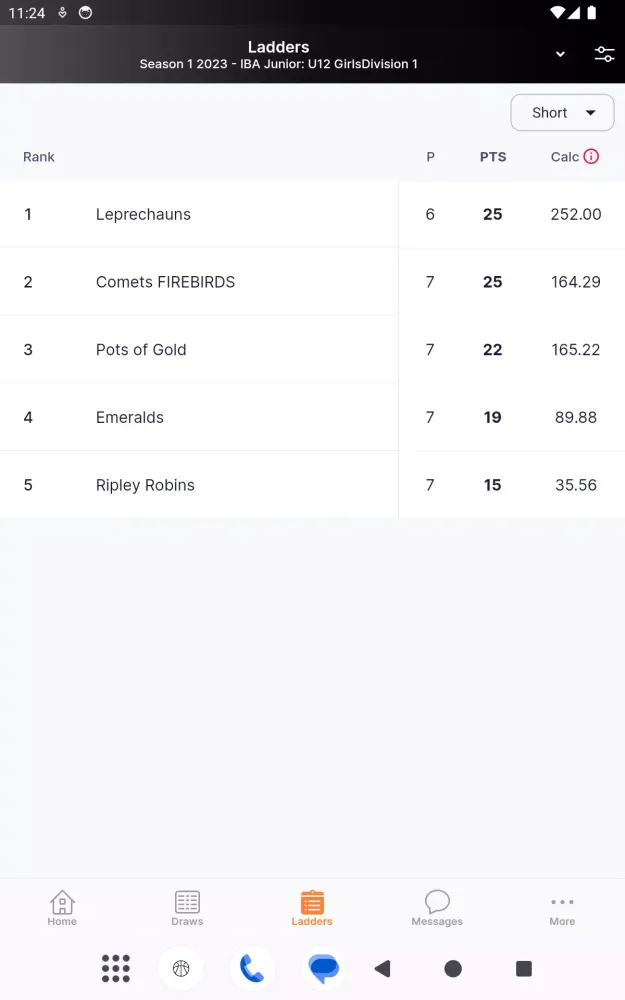Expand the competition selector chevron
The image size is (625, 1000).
coord(560,55)
